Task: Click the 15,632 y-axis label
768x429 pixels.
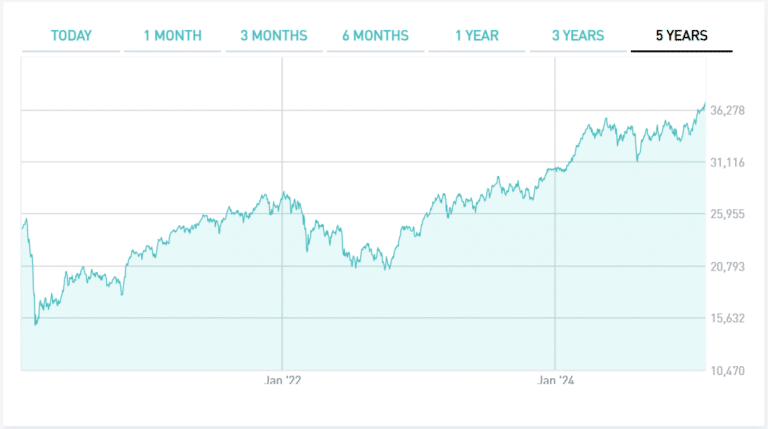Action: coord(728,318)
